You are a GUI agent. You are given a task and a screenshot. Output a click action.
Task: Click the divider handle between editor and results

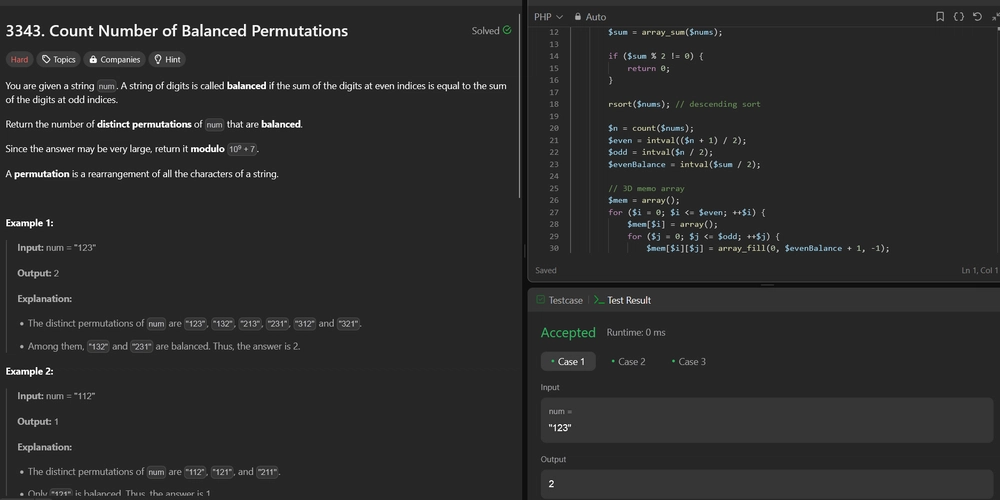(767, 284)
